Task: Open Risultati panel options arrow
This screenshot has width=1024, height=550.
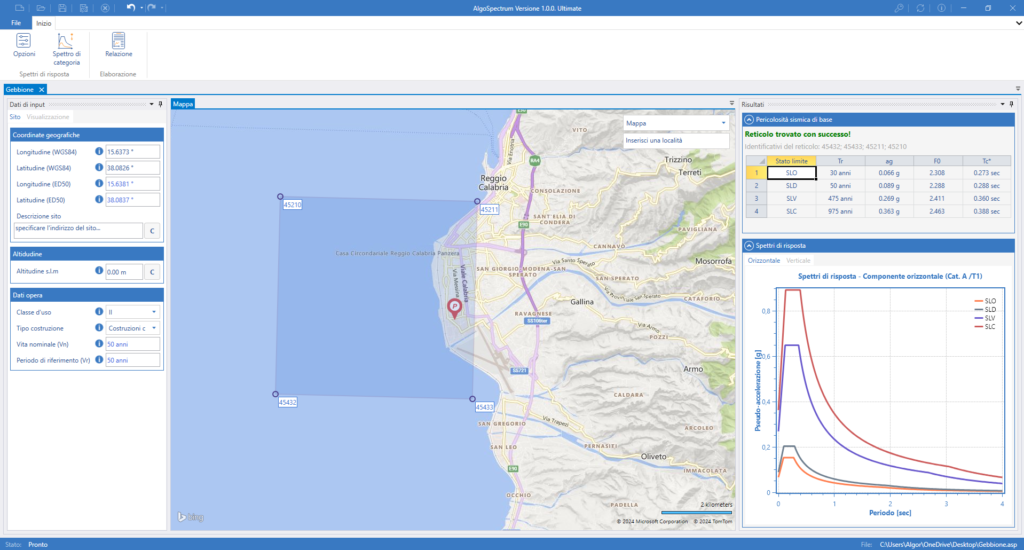Action: tap(1002, 104)
